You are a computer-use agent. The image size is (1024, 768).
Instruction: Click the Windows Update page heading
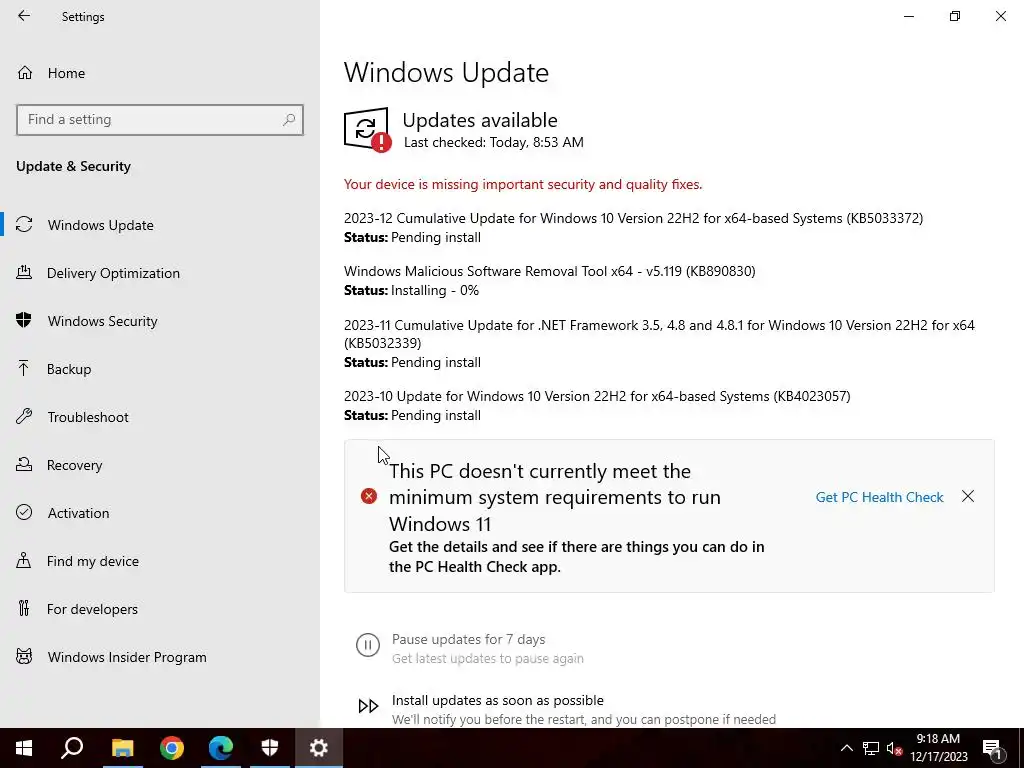tap(446, 72)
